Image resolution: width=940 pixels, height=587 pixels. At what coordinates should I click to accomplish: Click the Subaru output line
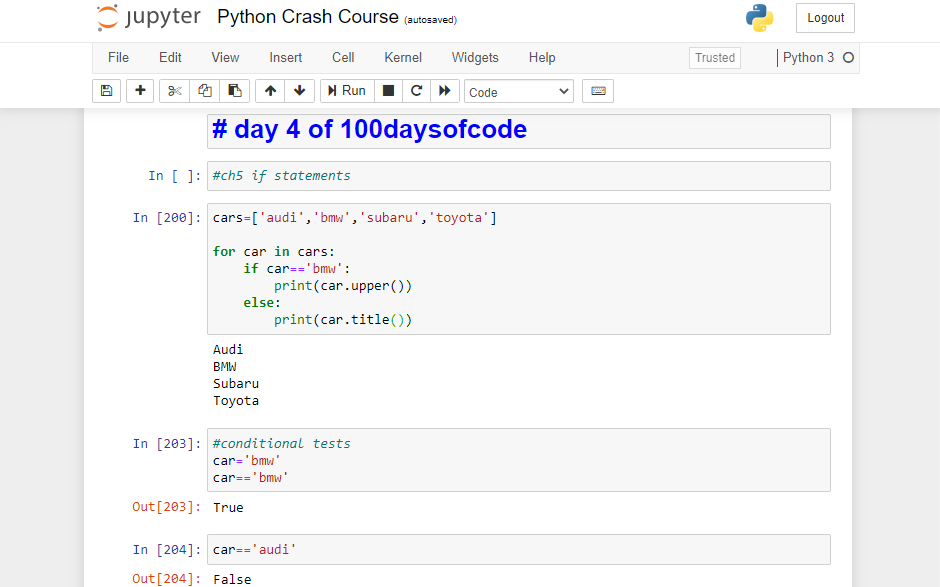coord(236,383)
